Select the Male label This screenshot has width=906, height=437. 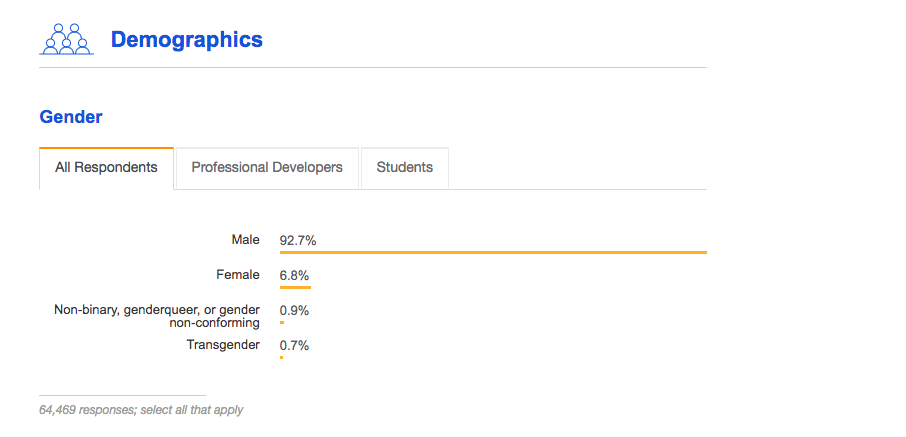coord(246,240)
